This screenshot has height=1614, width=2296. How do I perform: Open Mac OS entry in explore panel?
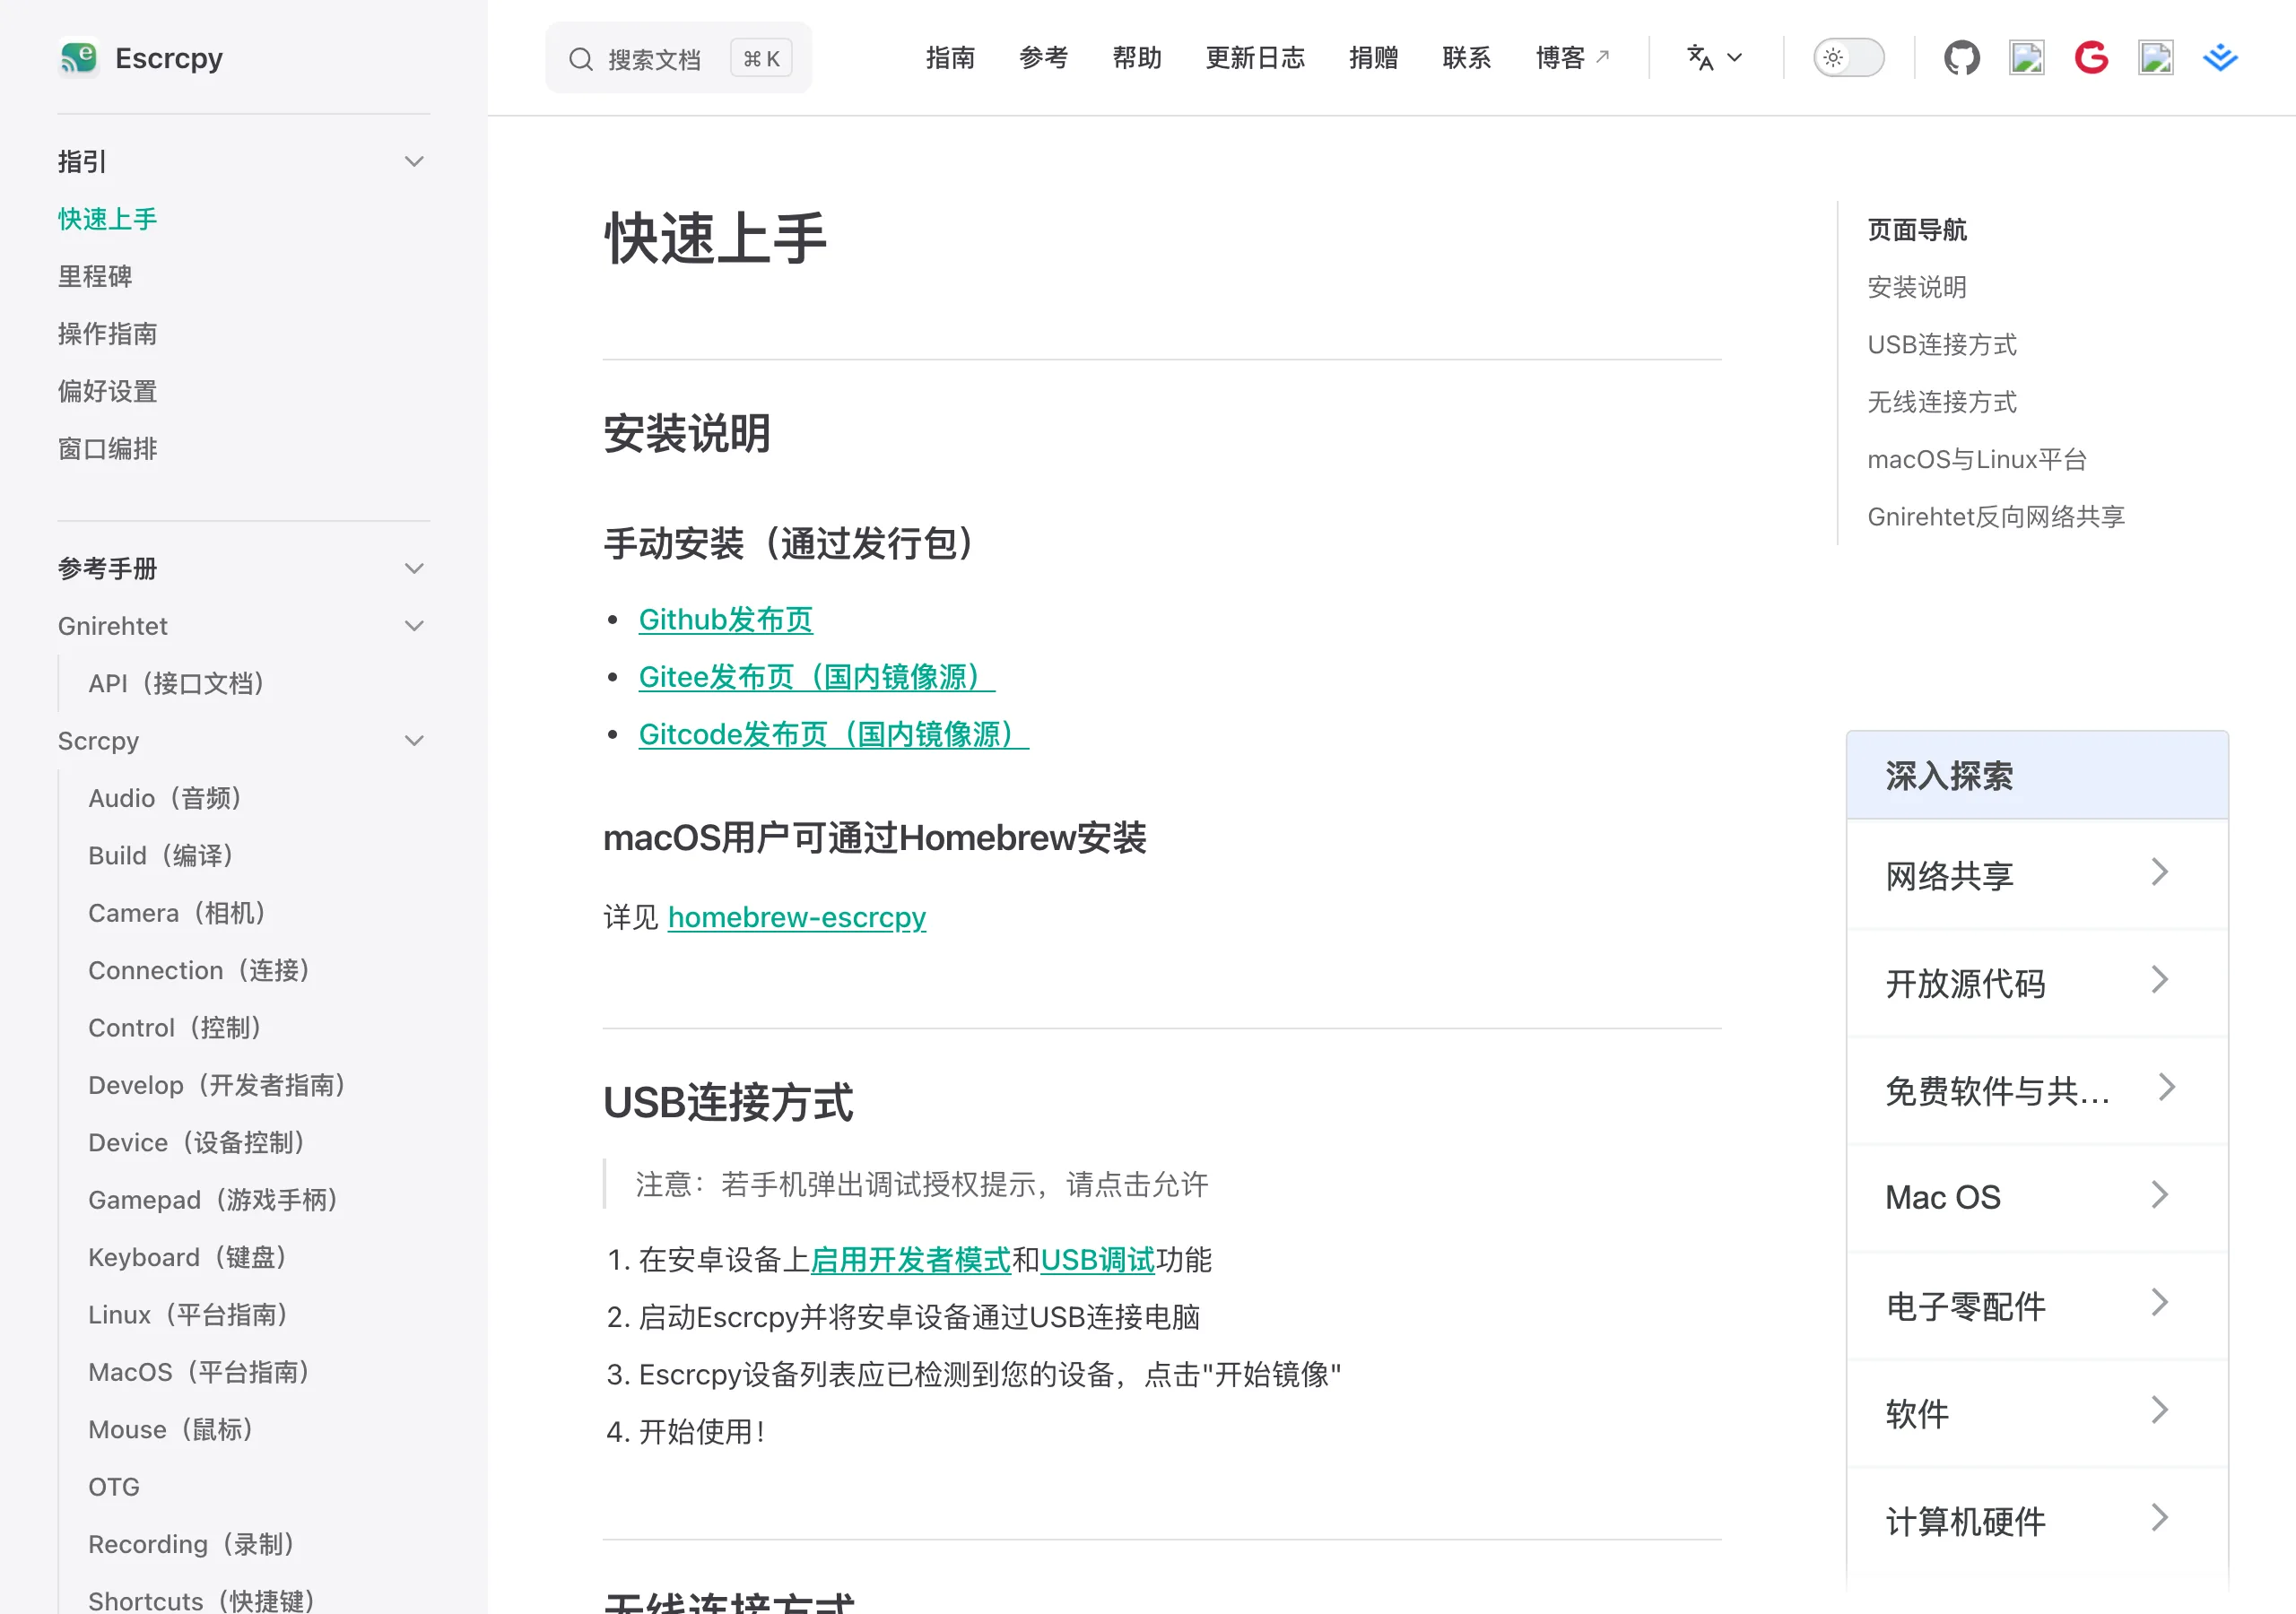(2037, 1197)
